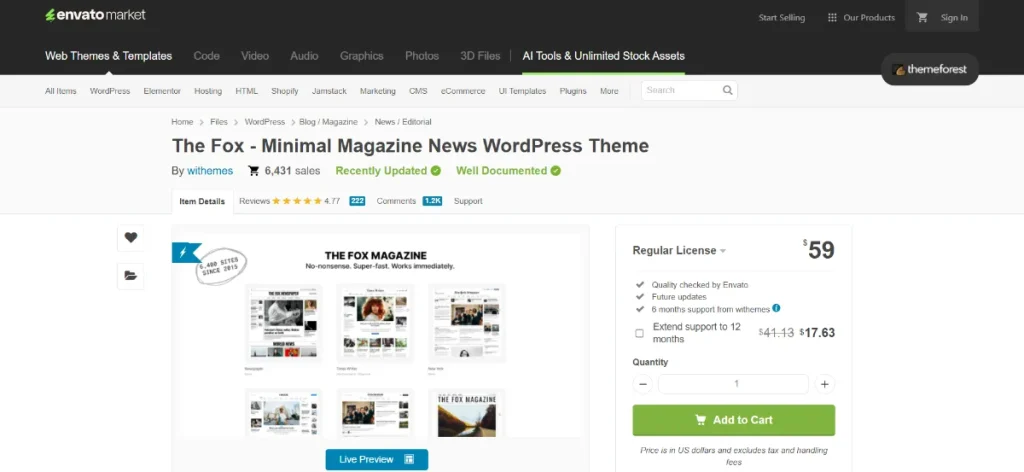Click the Start Selling link
This screenshot has height=472, width=1024.
782,18
